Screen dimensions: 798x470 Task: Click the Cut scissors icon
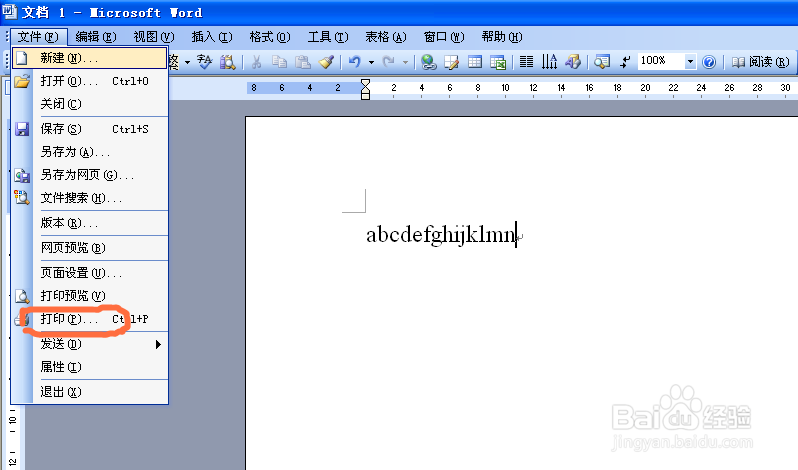click(256, 62)
